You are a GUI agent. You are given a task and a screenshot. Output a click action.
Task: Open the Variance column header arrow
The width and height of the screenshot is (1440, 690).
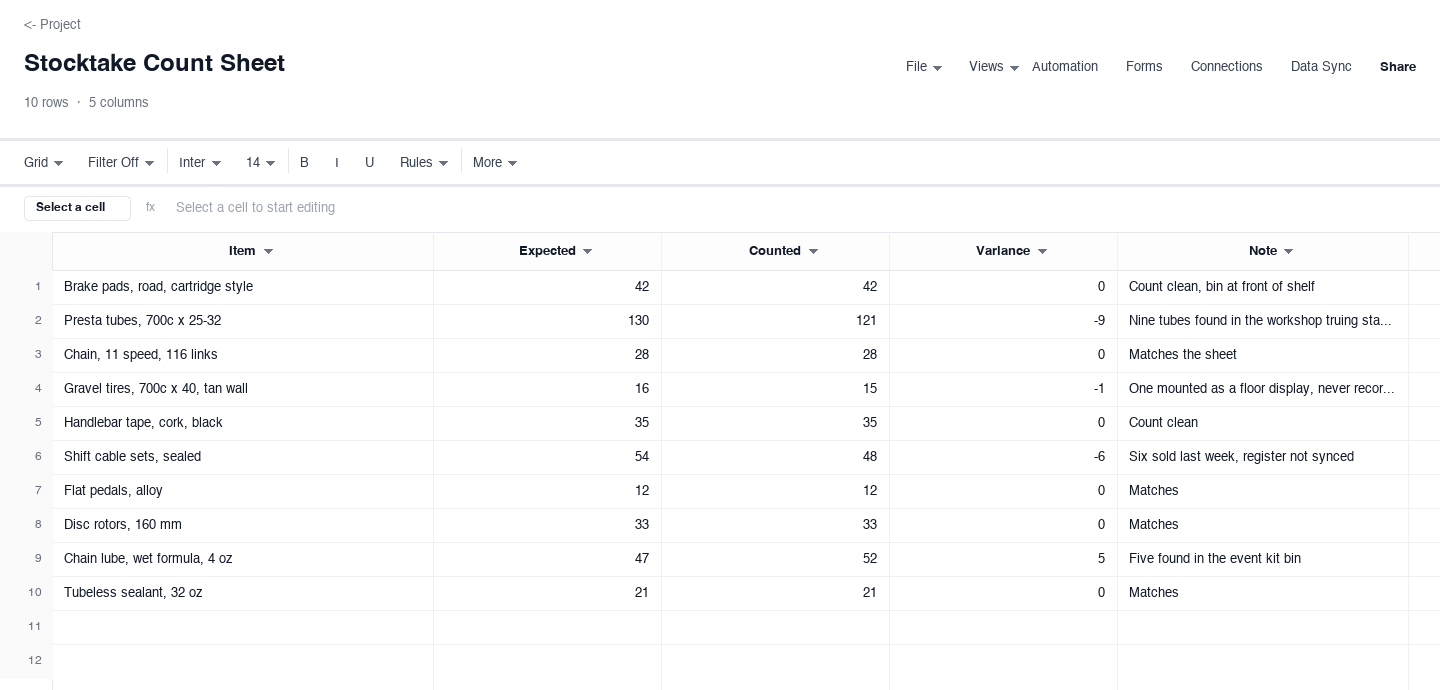1042,252
